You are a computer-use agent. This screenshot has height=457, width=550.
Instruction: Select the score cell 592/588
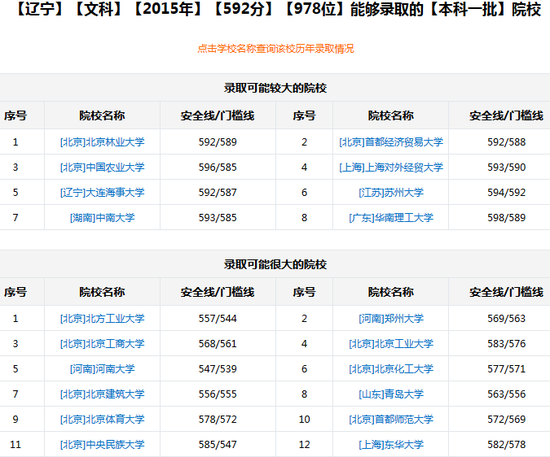point(507,142)
